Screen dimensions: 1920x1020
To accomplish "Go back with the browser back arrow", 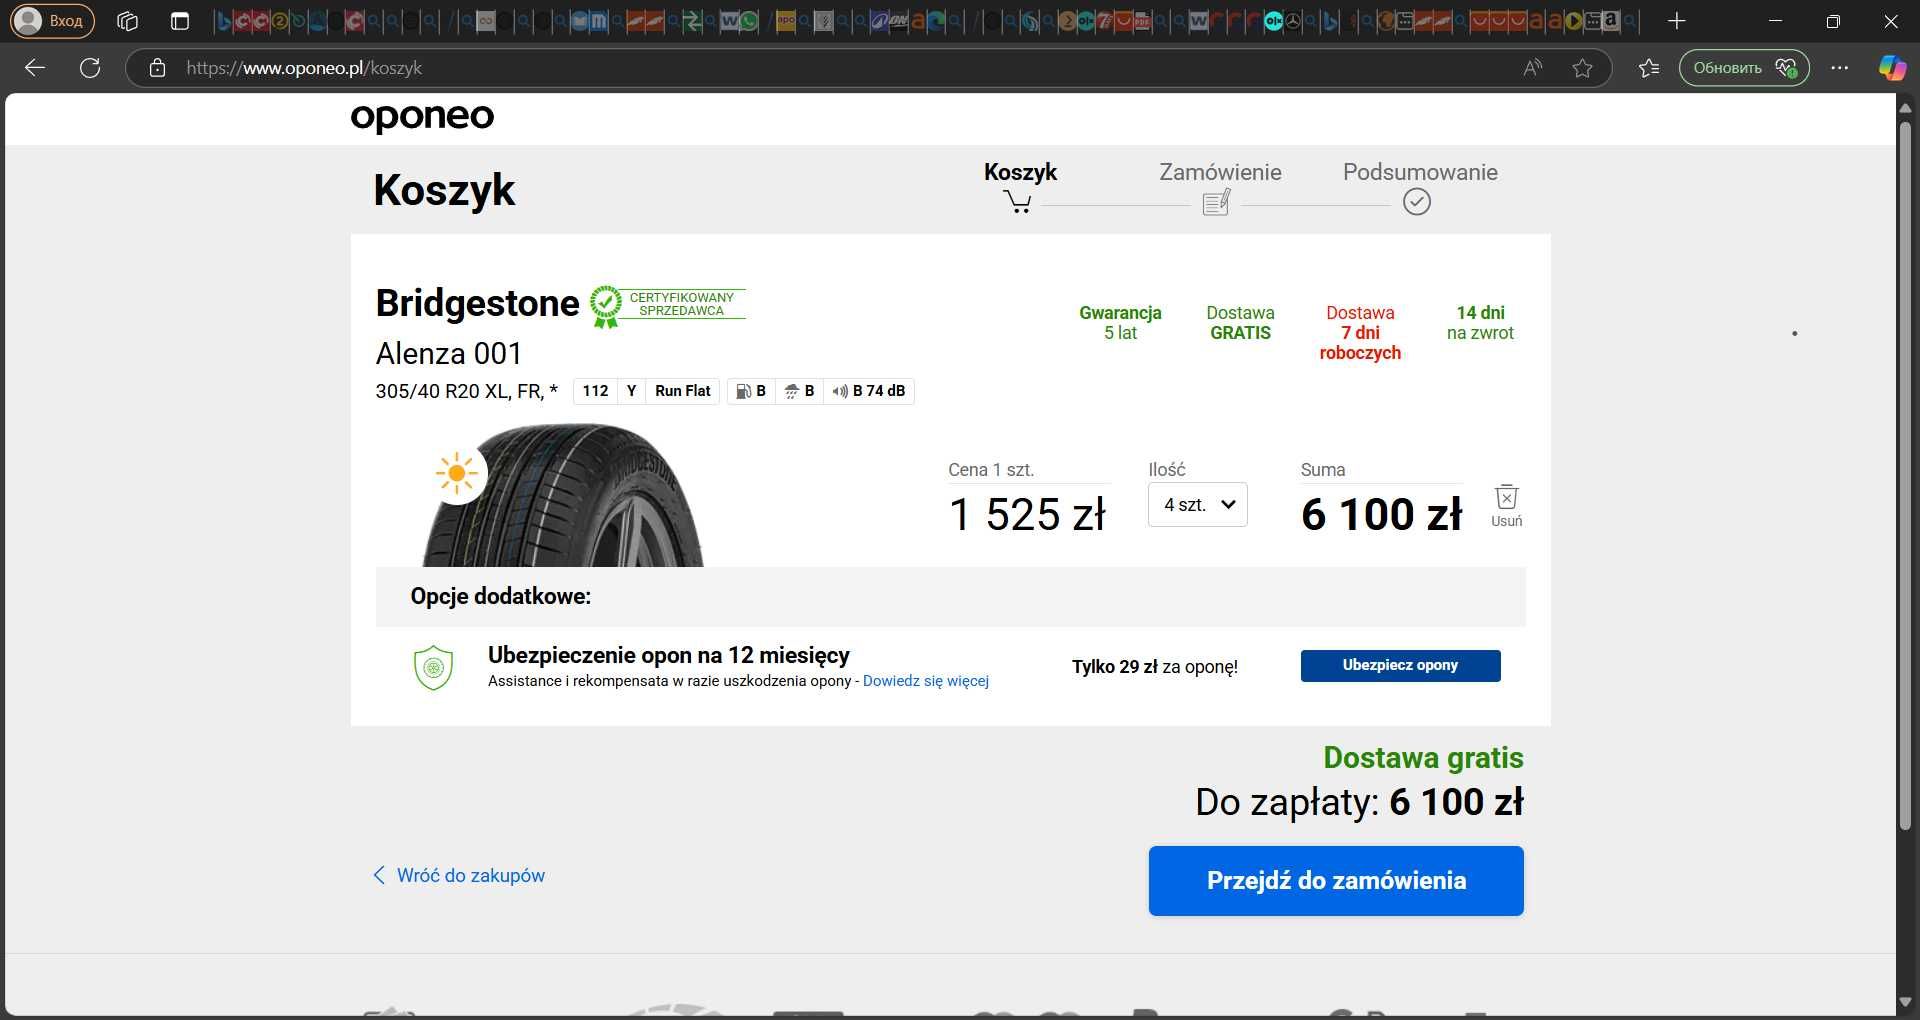I will point(35,68).
